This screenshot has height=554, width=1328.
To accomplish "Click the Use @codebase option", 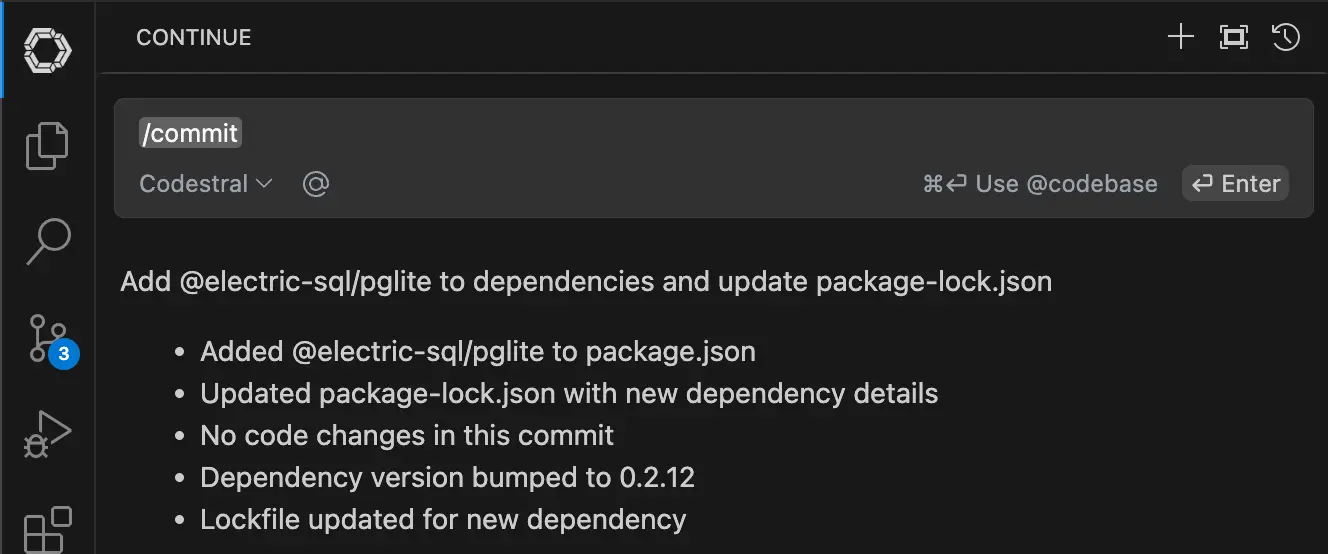I will pos(1040,184).
